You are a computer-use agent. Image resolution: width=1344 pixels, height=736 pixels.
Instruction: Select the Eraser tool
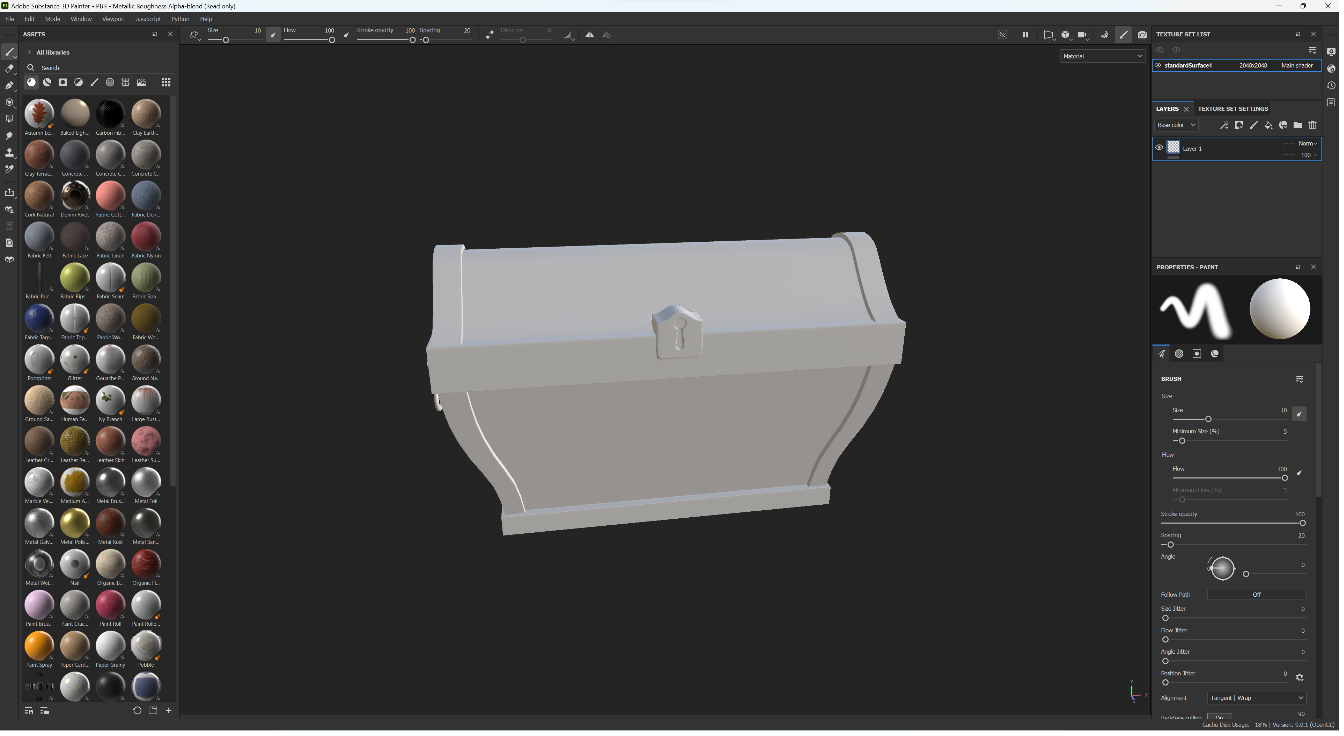click(9, 69)
